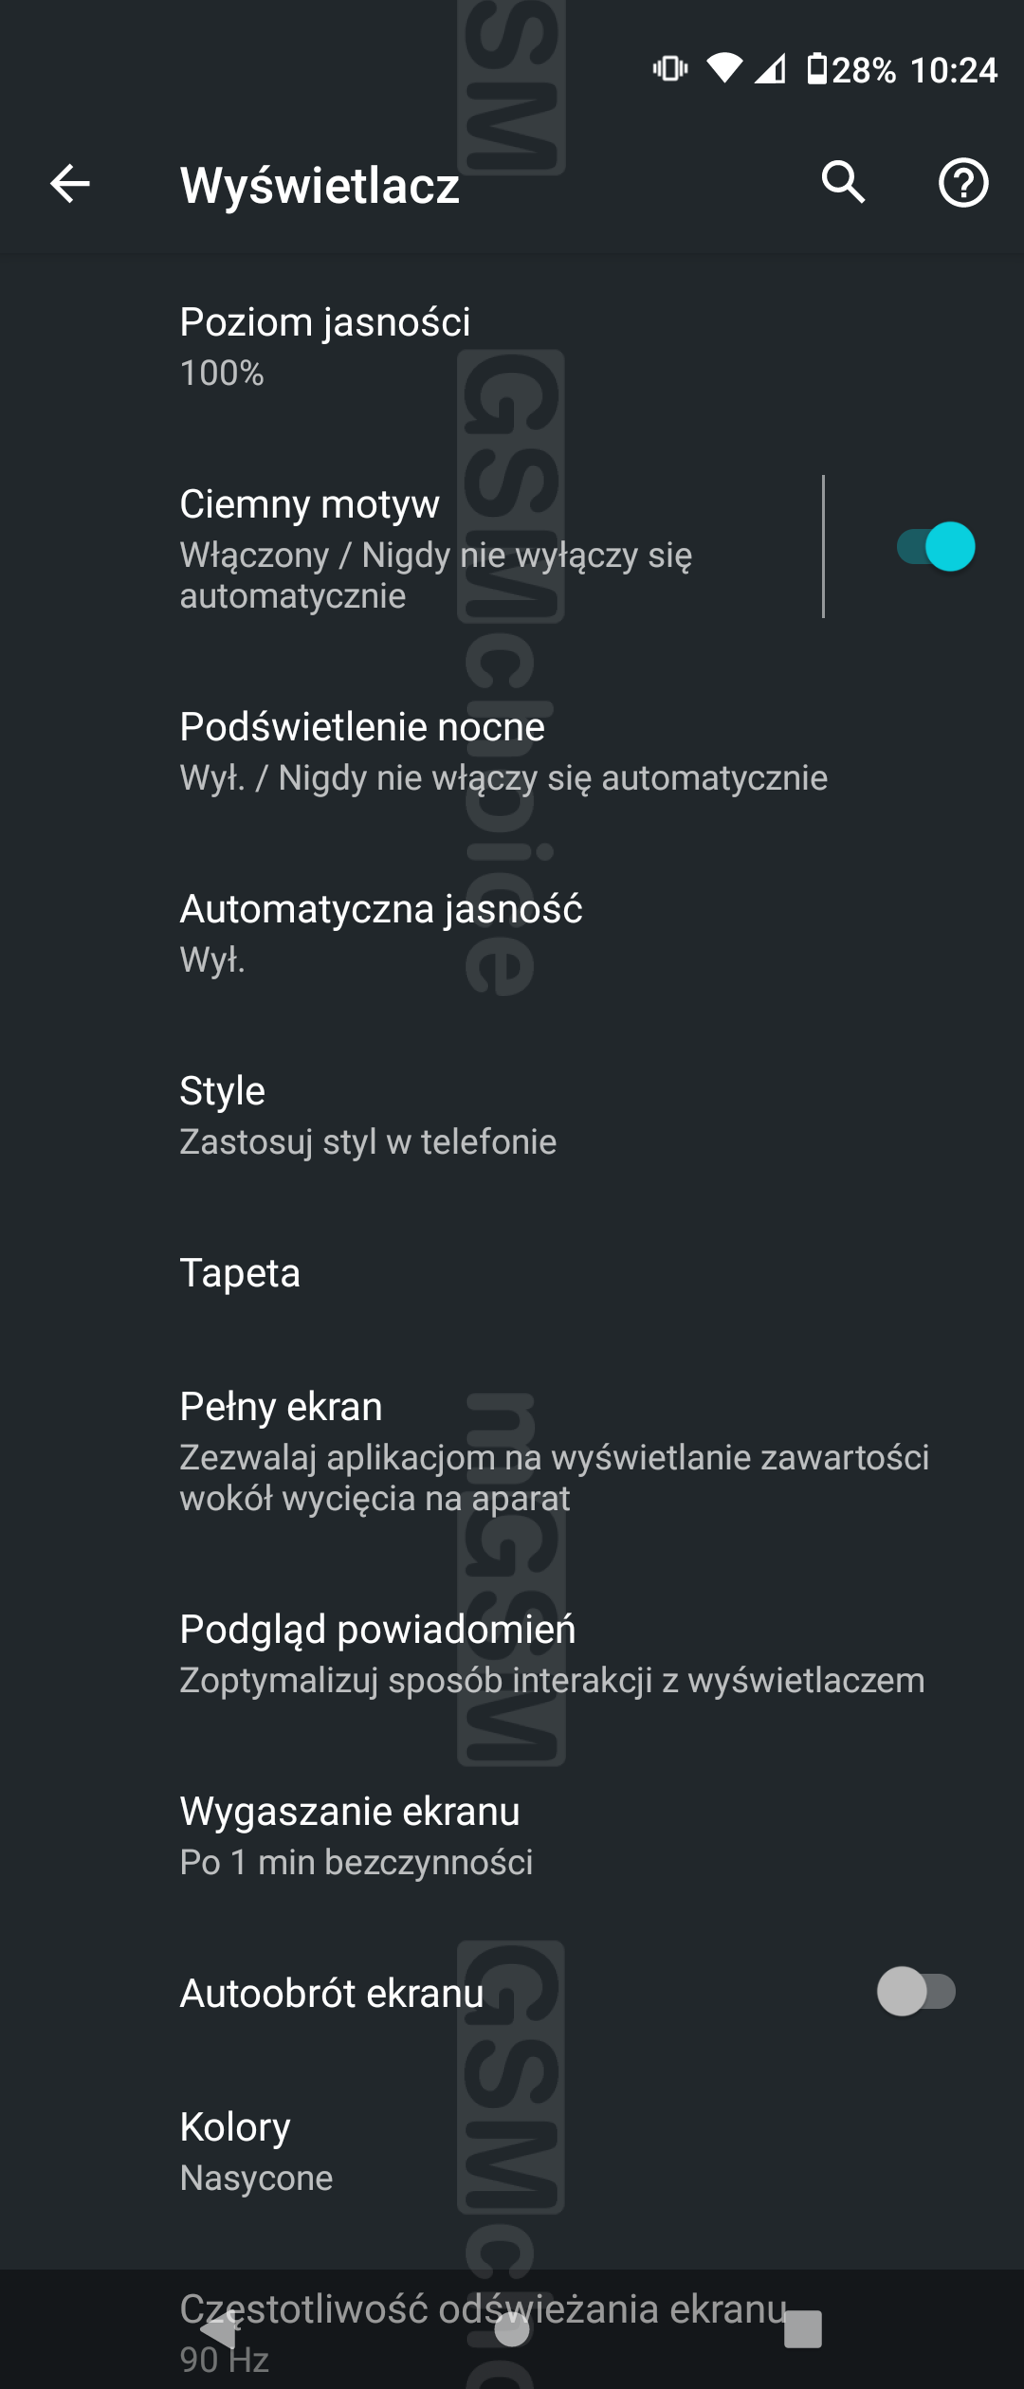Open Ciemny motyw details text
The height and width of the screenshot is (2389, 1024).
pyautogui.click(x=436, y=548)
